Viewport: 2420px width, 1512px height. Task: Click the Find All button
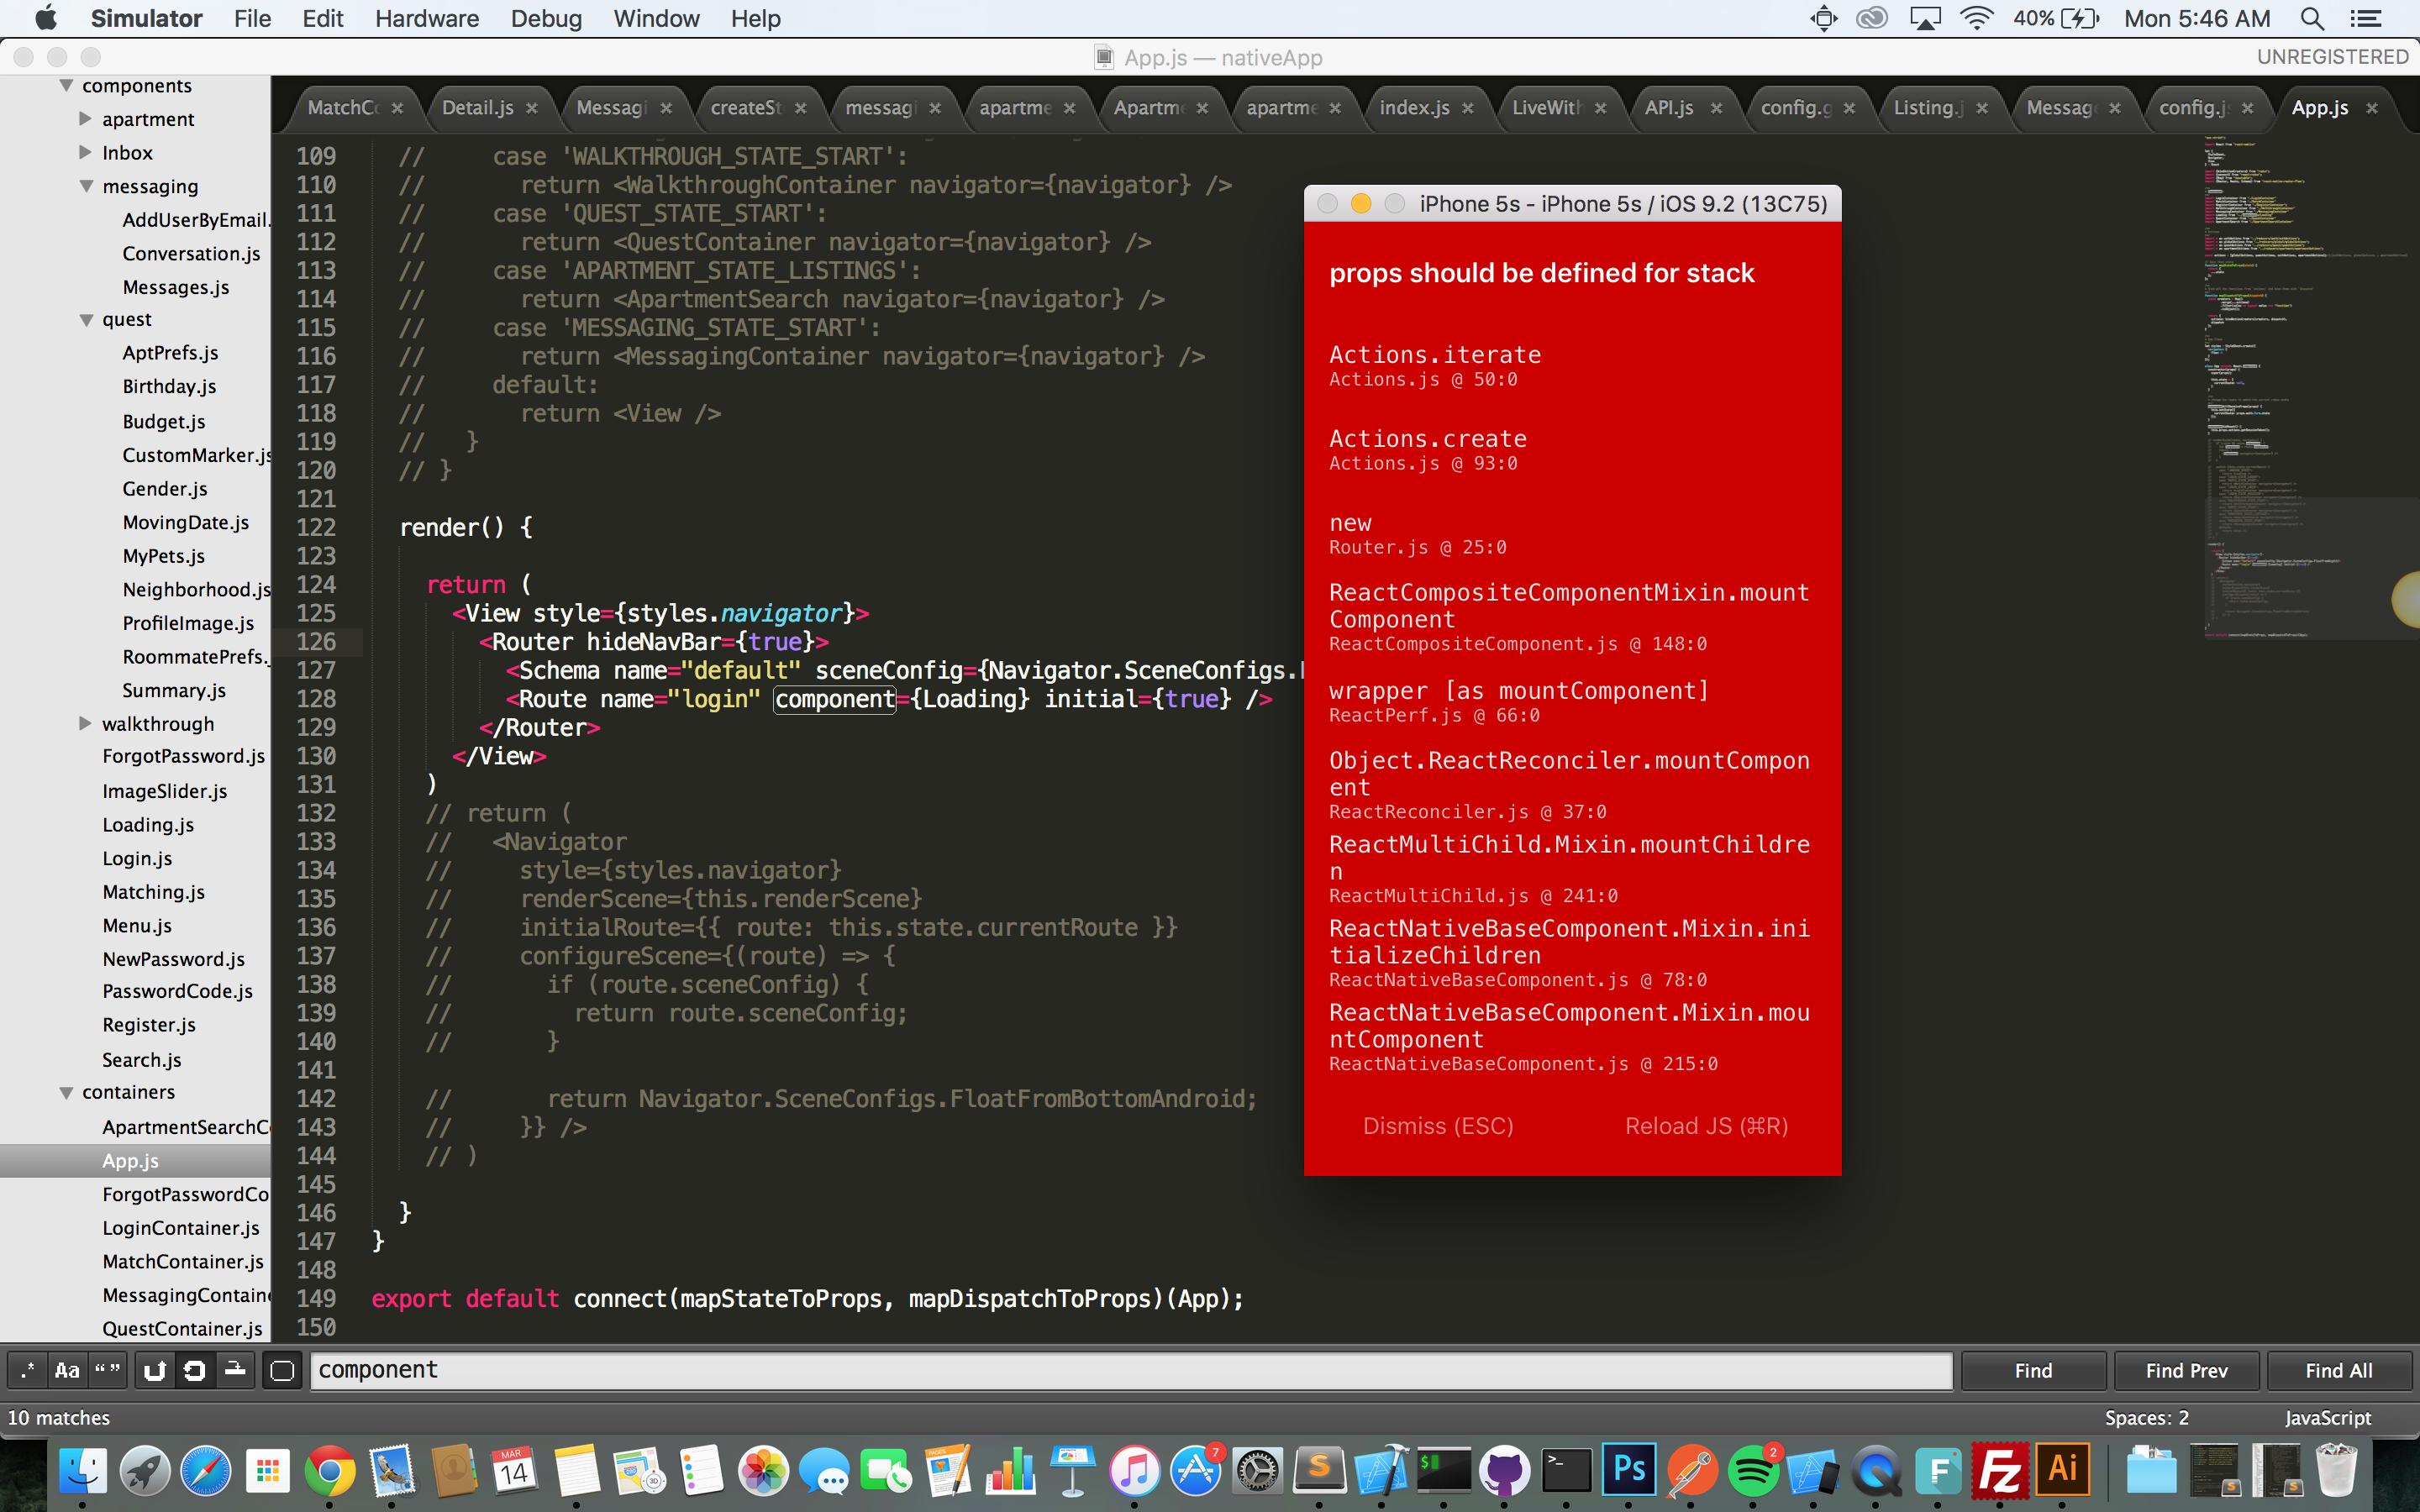click(2338, 1370)
